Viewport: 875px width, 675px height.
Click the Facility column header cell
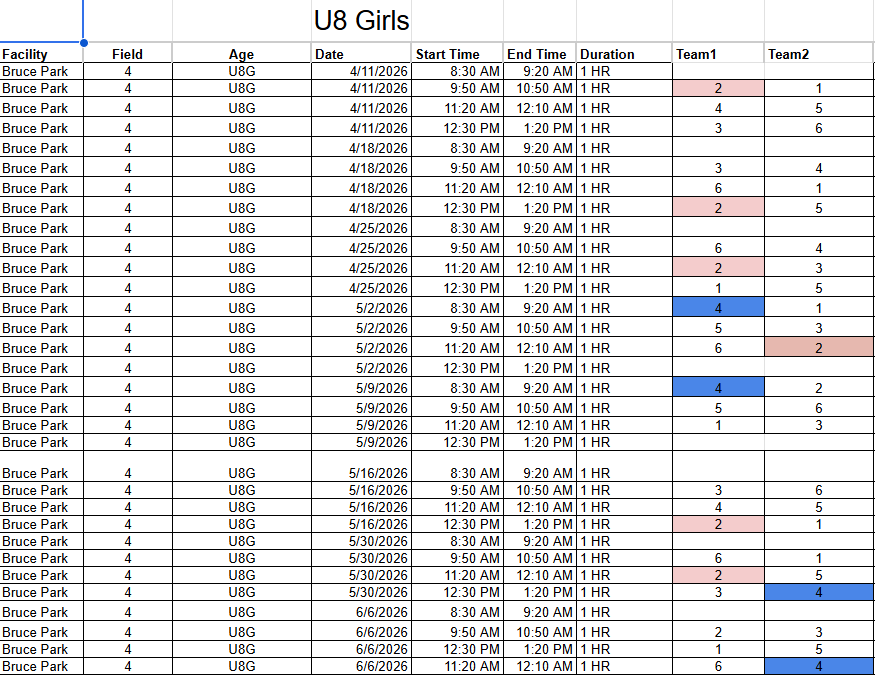41,54
